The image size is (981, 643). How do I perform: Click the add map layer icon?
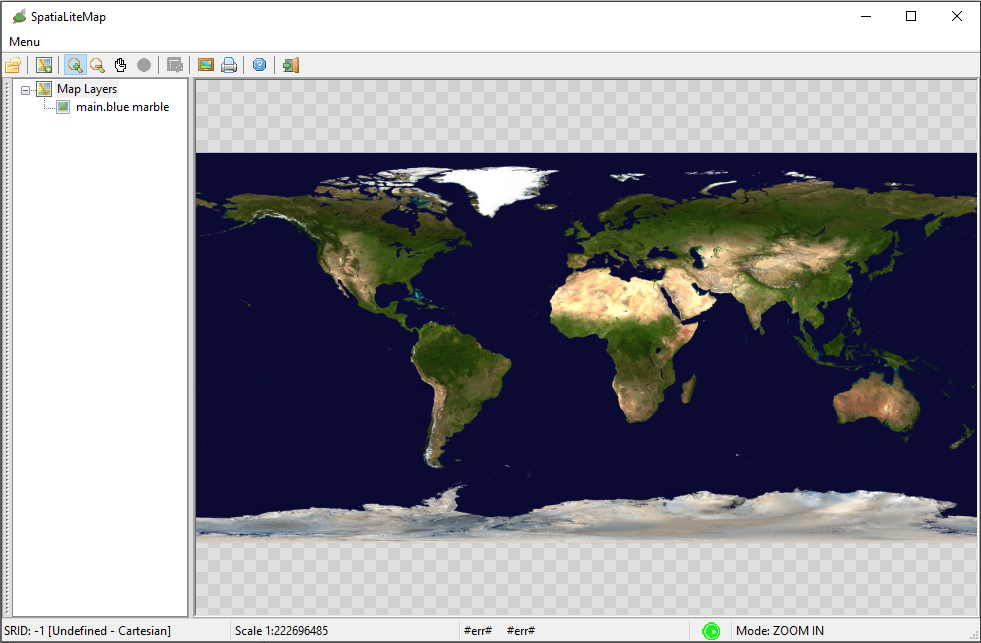(44, 65)
